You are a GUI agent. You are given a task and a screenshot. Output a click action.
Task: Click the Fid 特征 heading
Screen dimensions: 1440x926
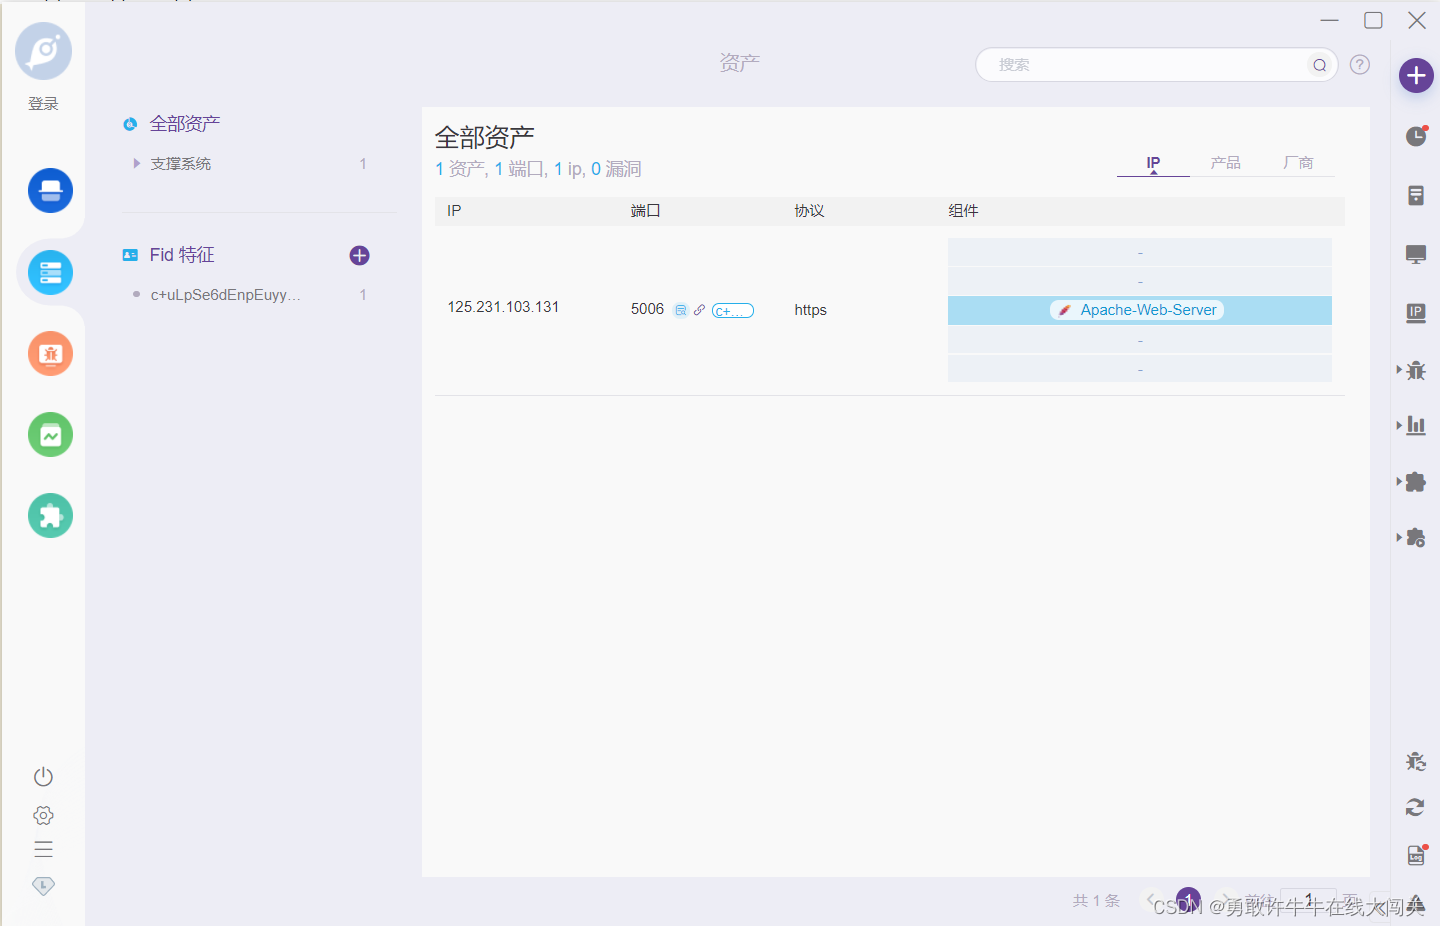[x=182, y=255]
